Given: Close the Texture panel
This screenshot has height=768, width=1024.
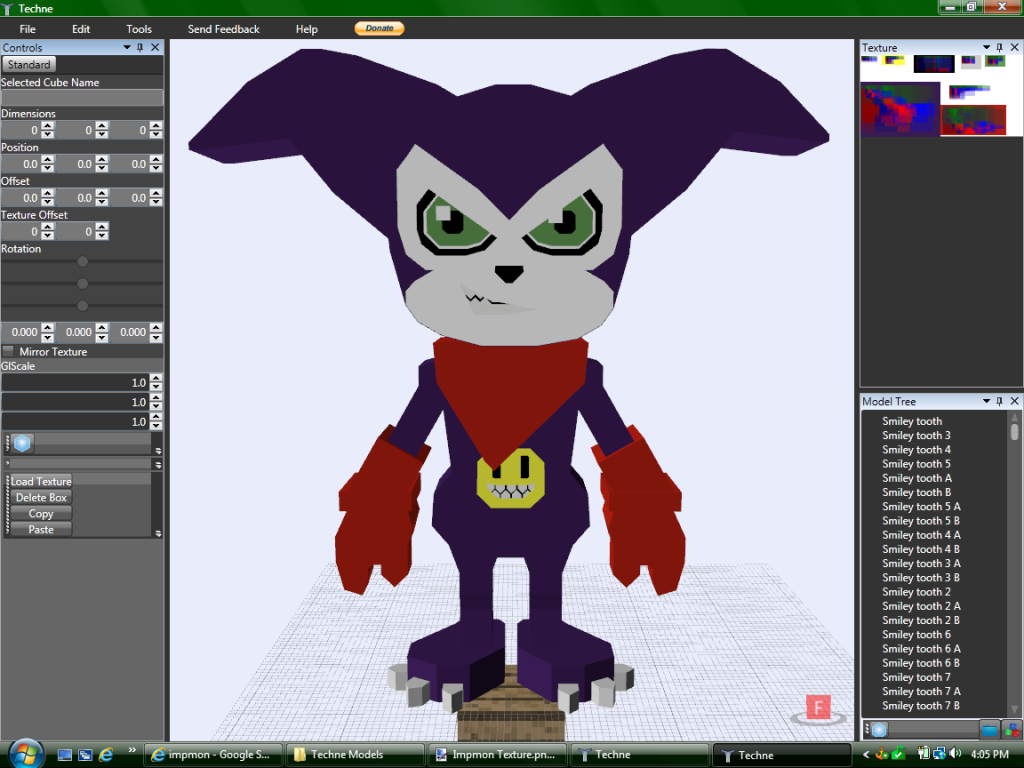Looking at the screenshot, I should click(1014, 48).
